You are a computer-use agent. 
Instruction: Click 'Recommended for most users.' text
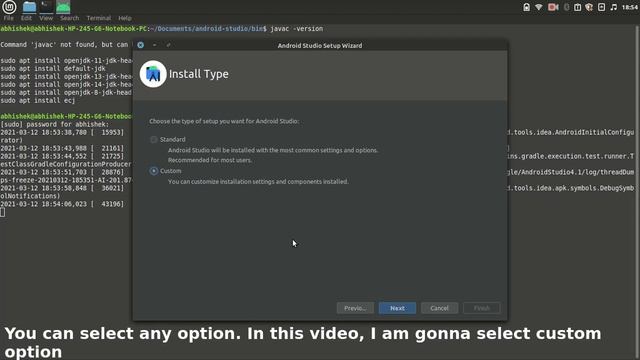tap(210, 160)
